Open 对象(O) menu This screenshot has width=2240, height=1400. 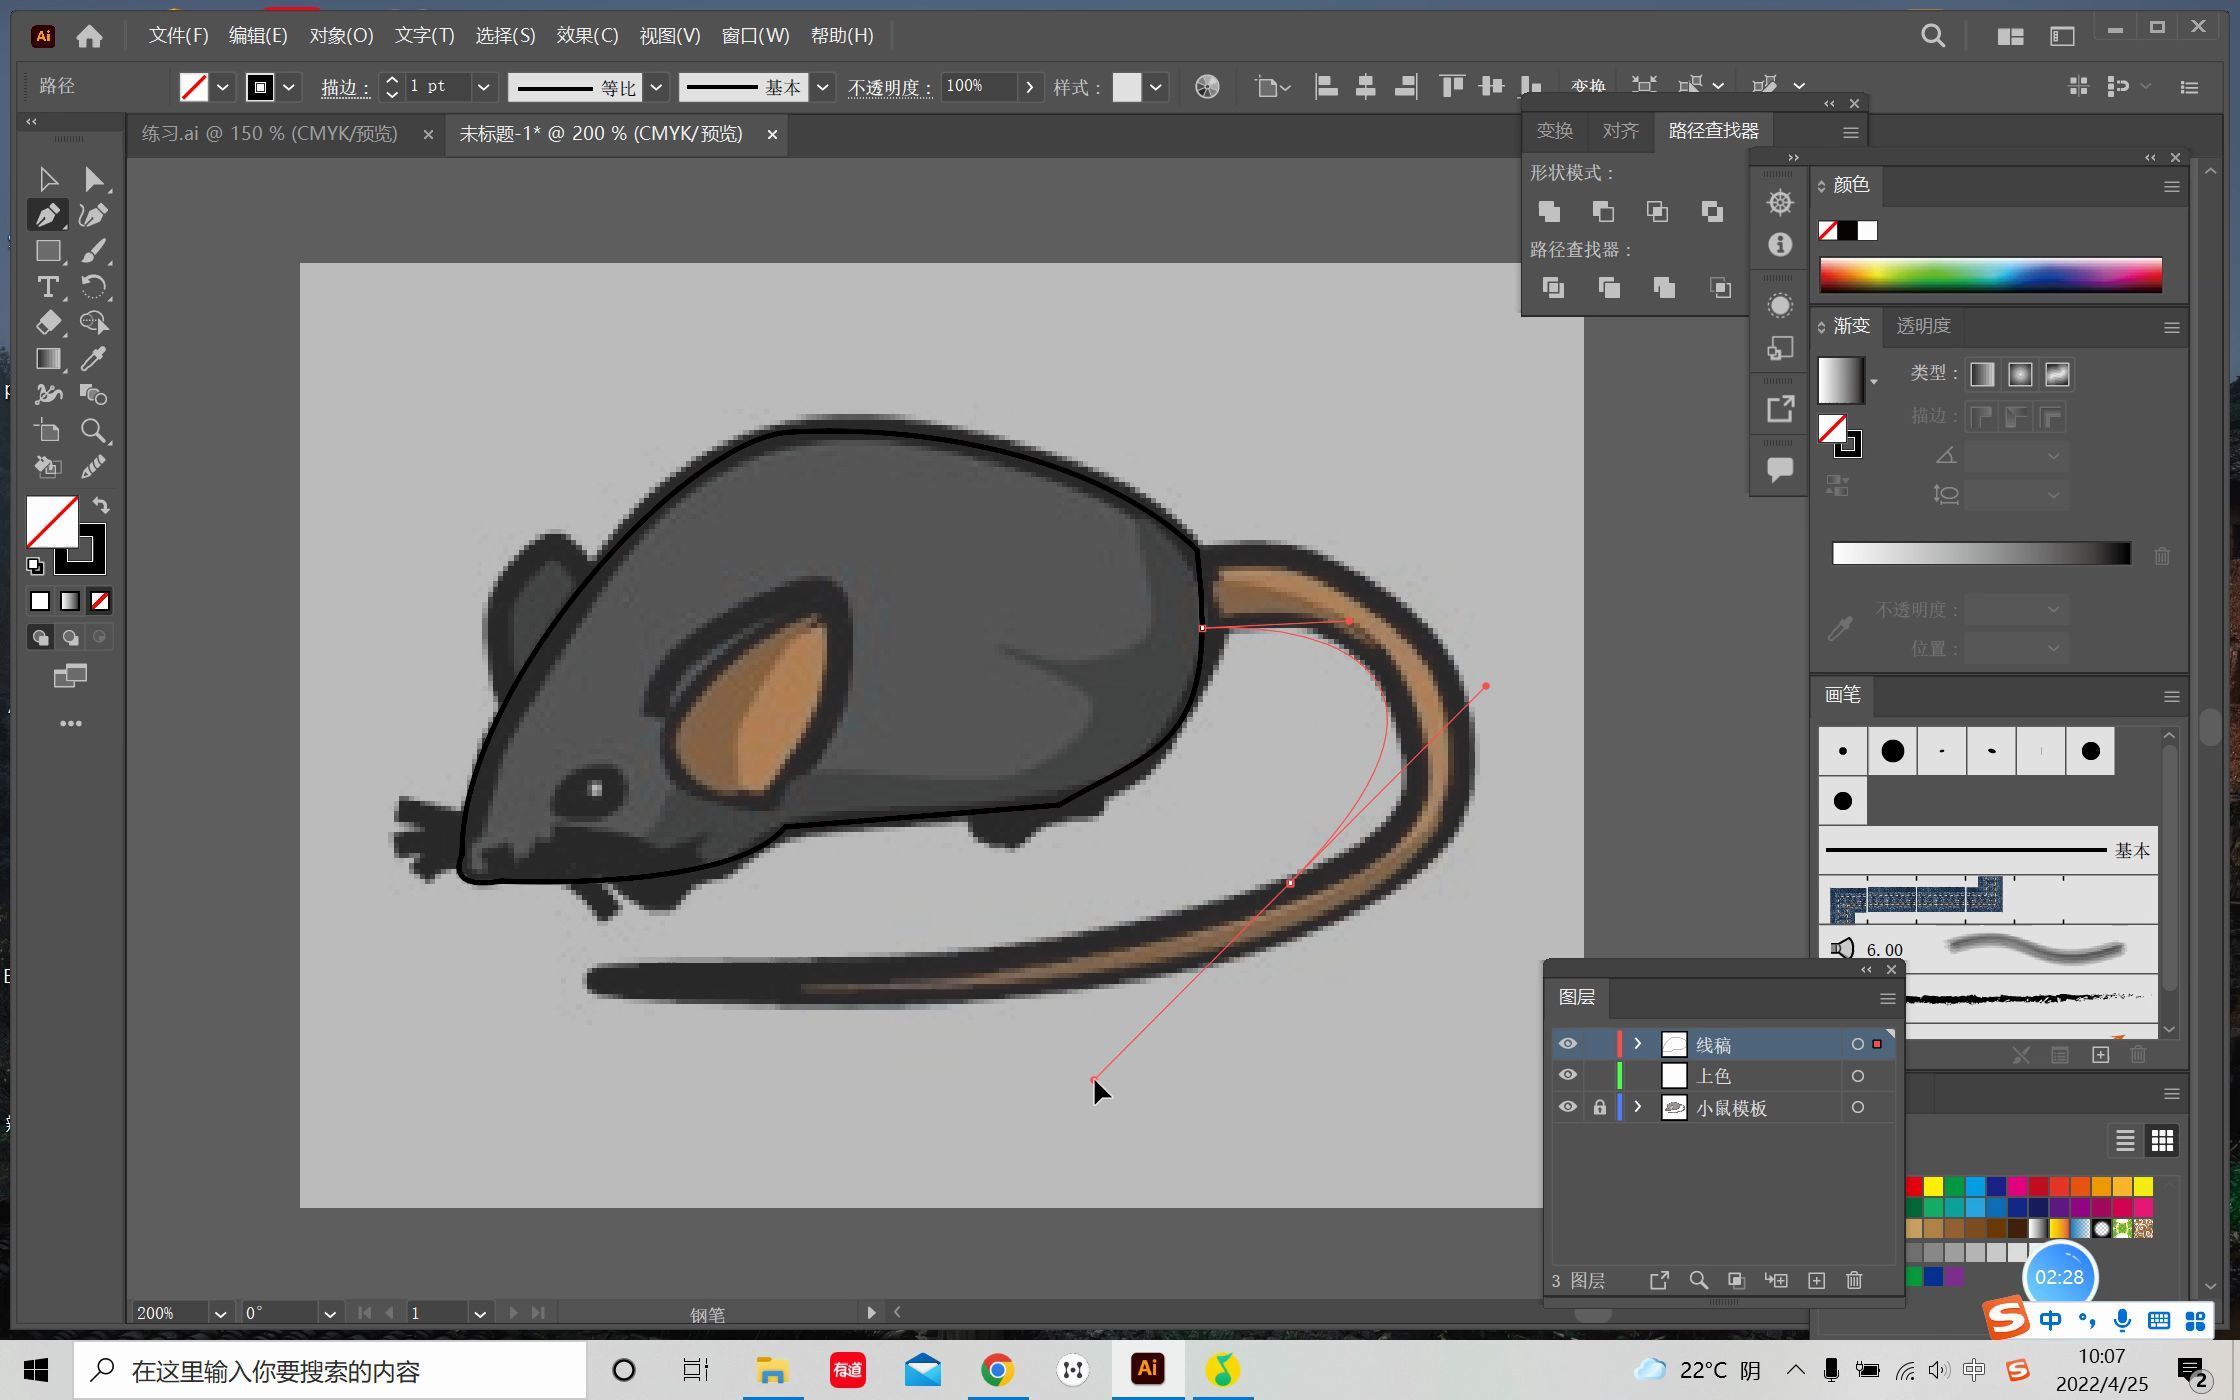[341, 36]
